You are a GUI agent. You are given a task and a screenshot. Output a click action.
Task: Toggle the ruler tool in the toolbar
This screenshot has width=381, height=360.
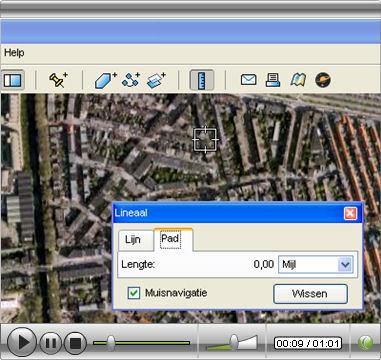tap(202, 80)
